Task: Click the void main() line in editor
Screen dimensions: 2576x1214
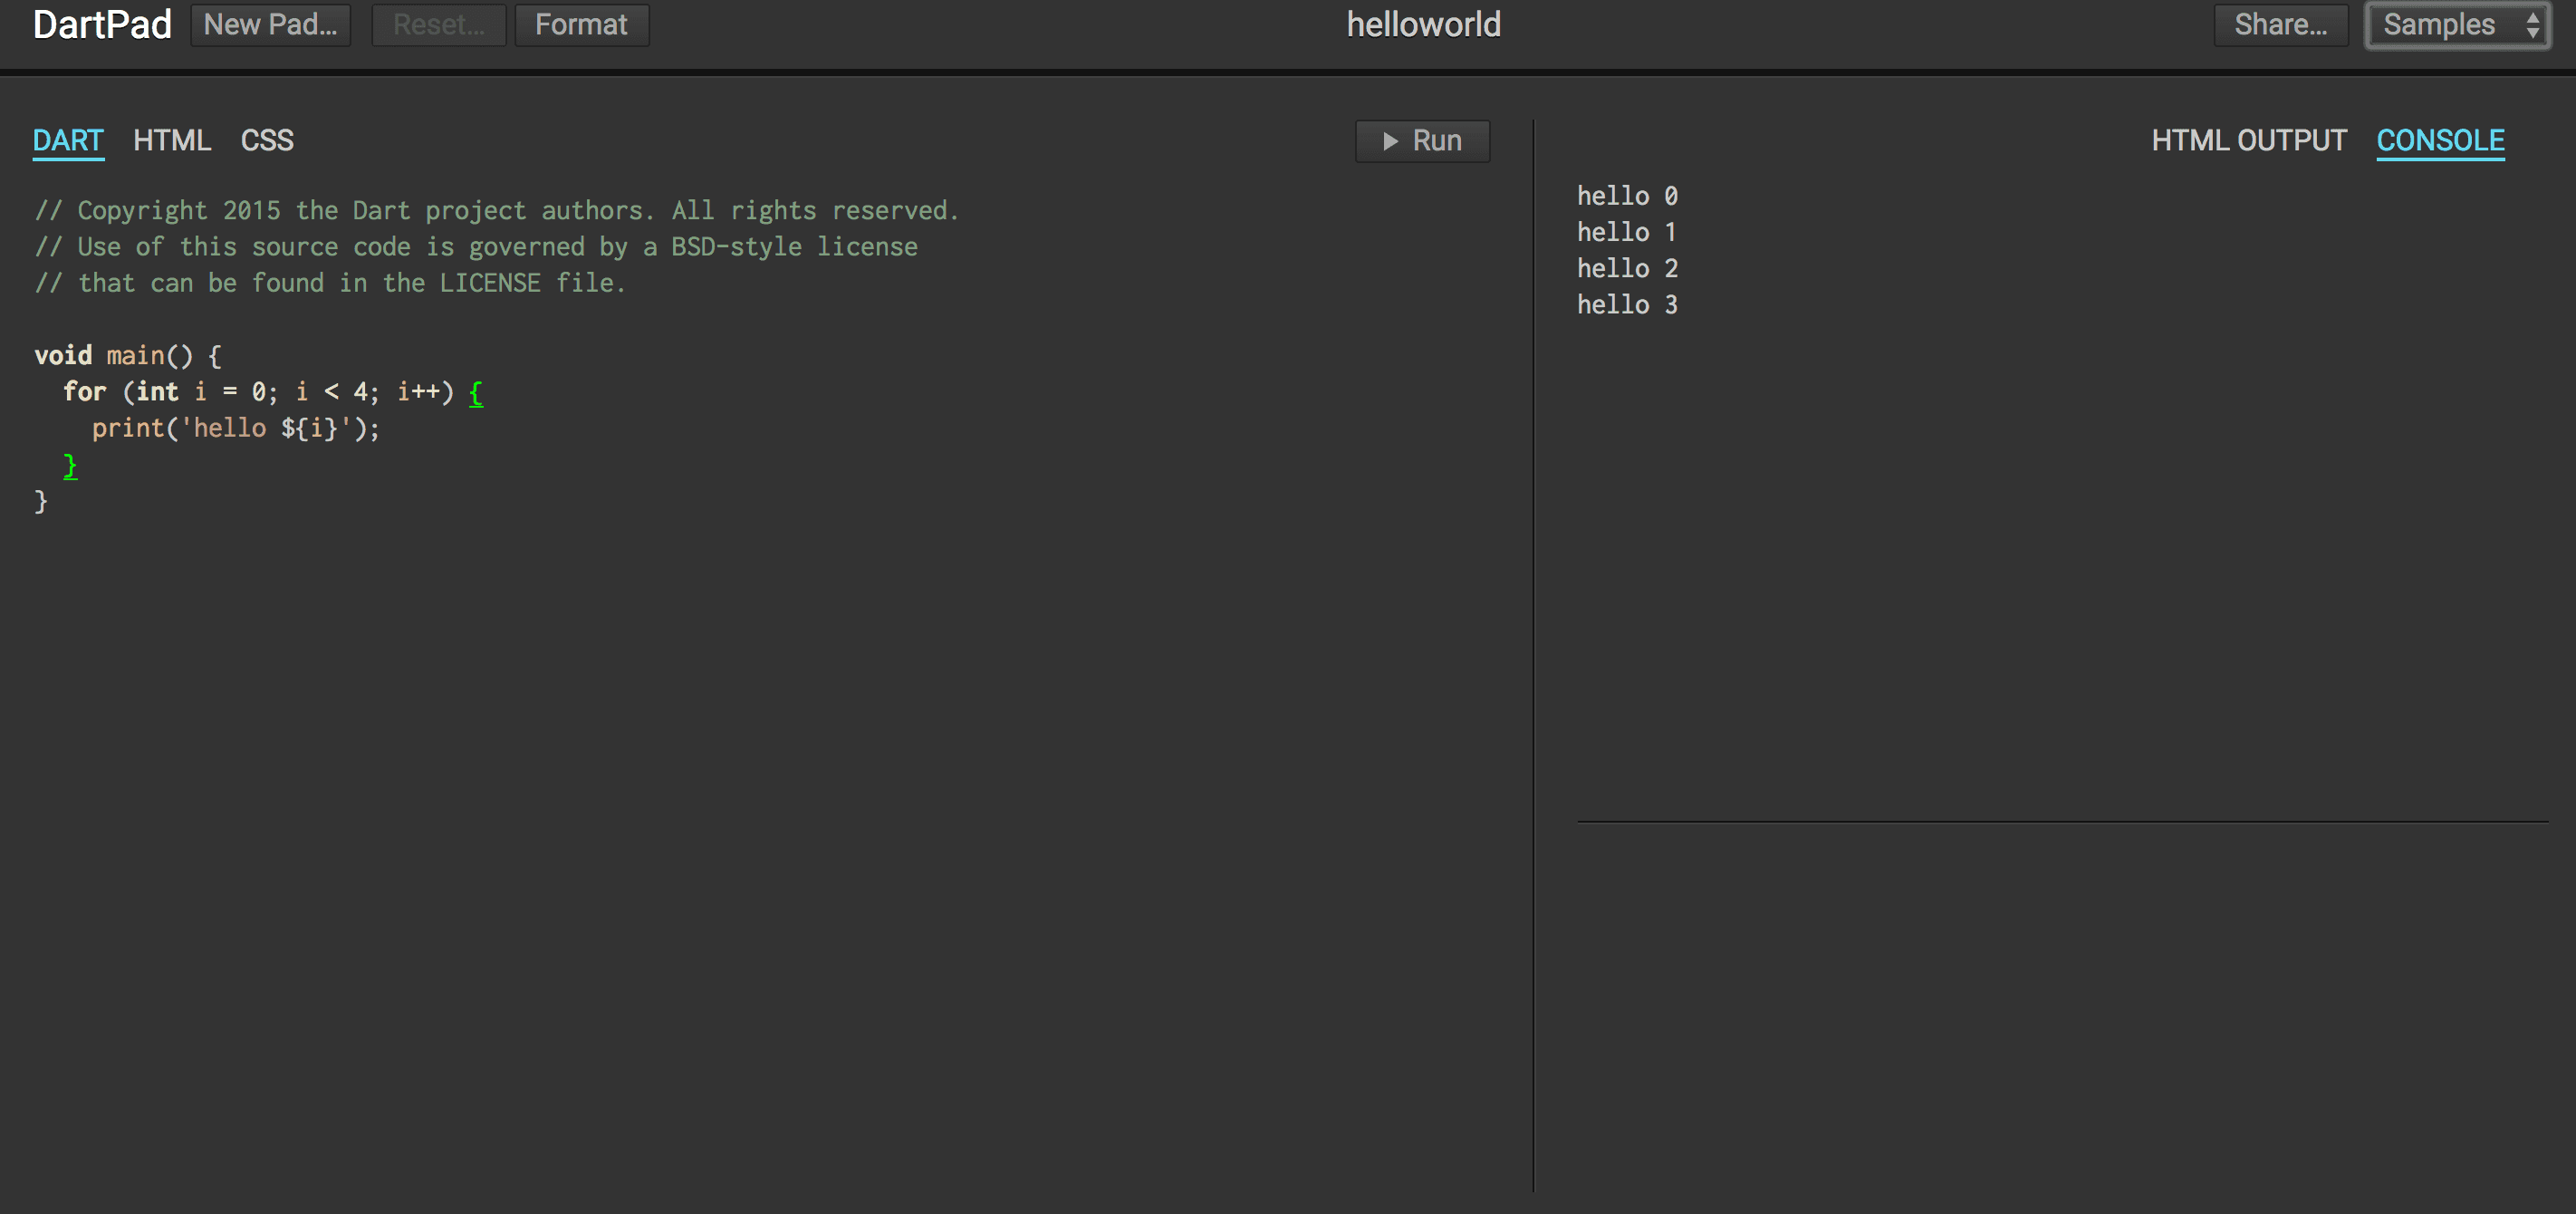Action: click(128, 355)
